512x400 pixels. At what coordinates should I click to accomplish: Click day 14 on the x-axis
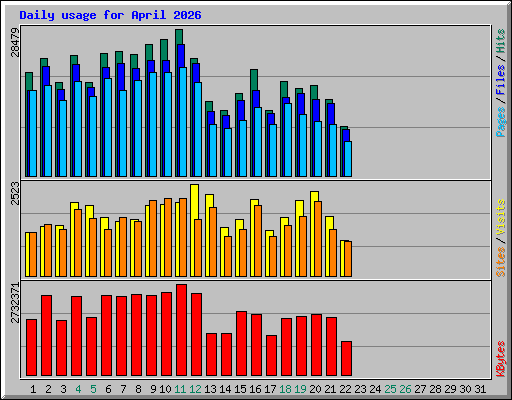[225, 389]
